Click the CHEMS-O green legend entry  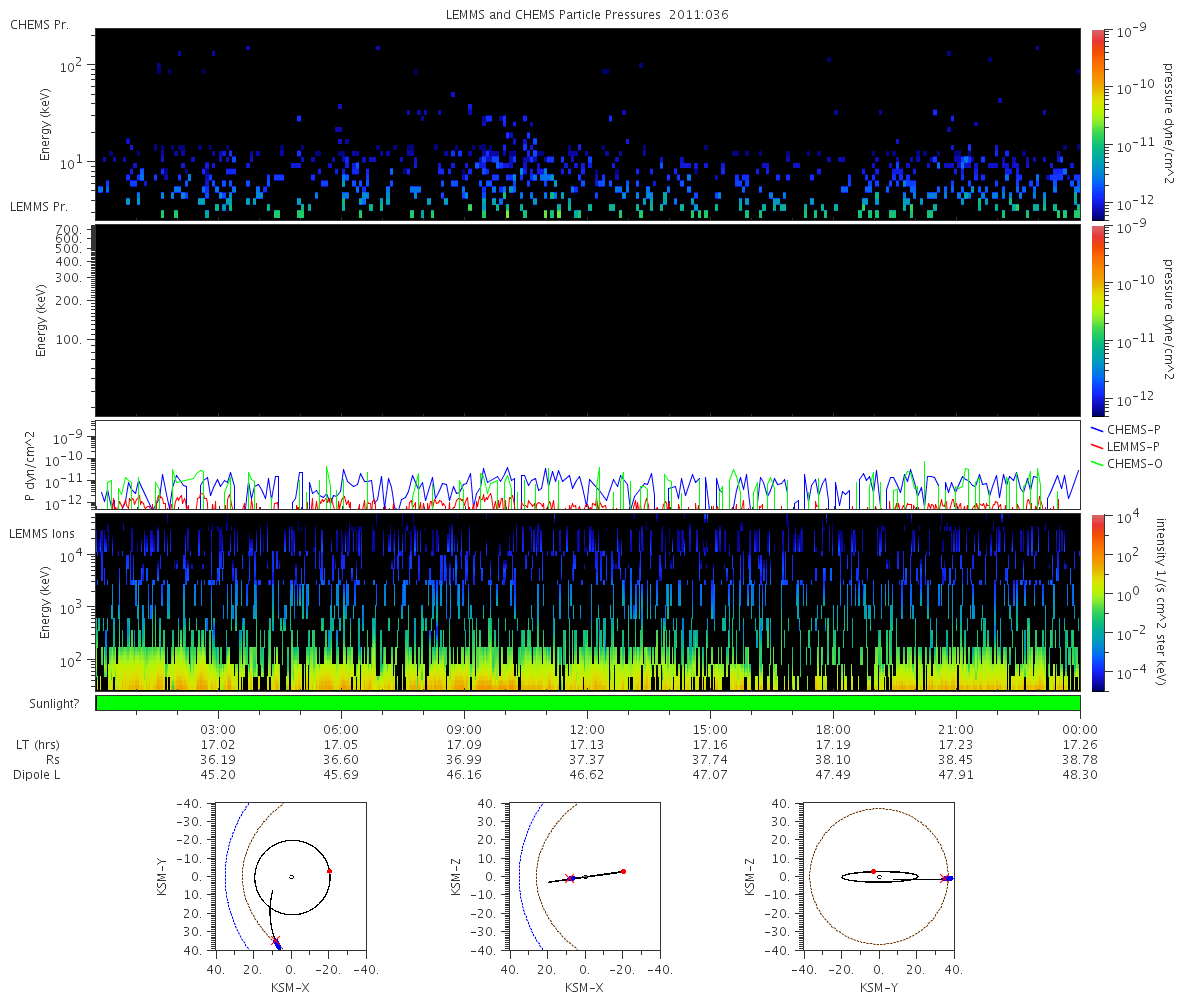click(x=1127, y=463)
